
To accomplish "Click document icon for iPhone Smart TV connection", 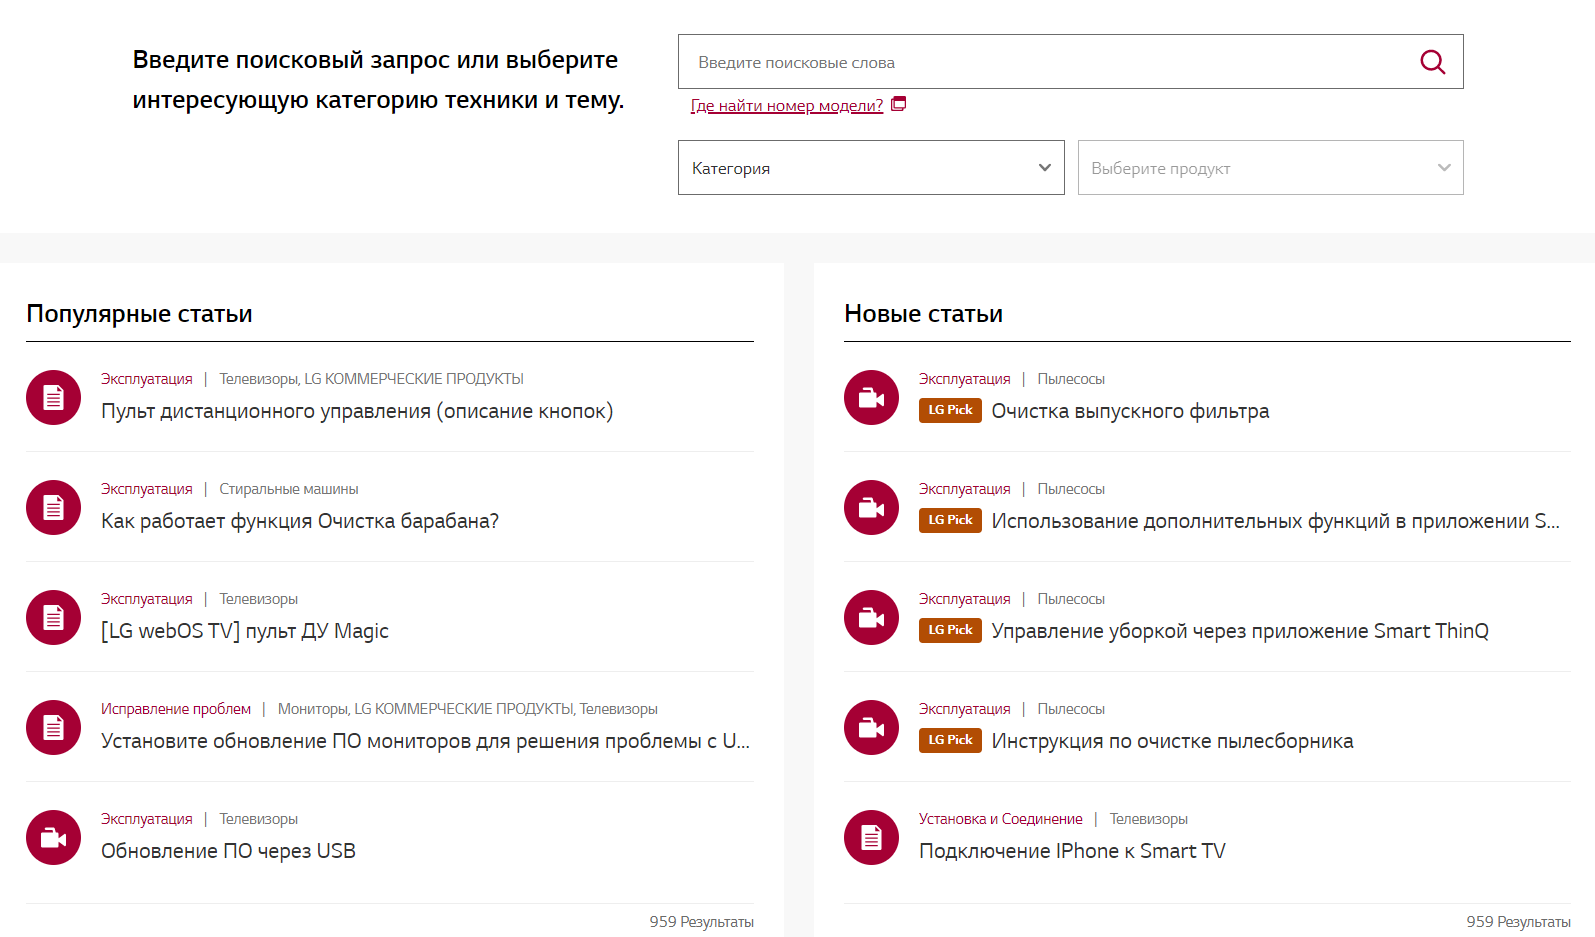I will click(x=871, y=838).
